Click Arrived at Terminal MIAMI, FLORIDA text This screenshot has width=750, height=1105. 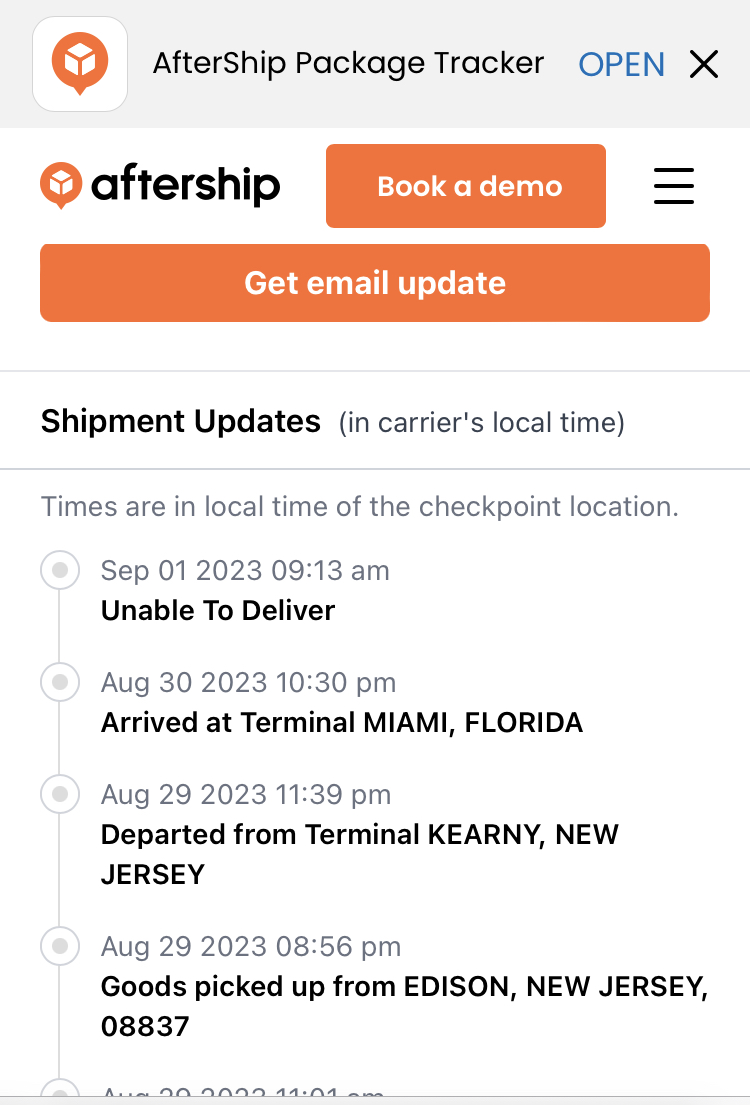(342, 722)
